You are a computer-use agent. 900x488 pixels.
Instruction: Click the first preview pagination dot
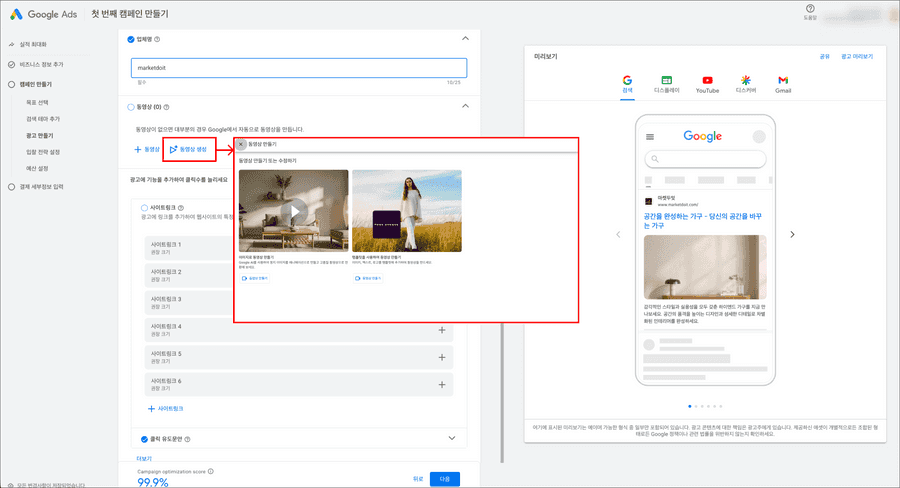tap(690, 406)
